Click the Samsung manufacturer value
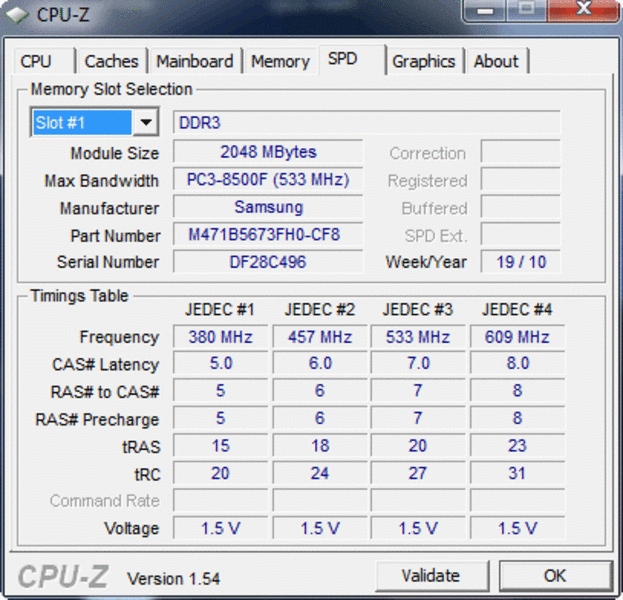Image resolution: width=623 pixels, height=600 pixels. [x=268, y=207]
